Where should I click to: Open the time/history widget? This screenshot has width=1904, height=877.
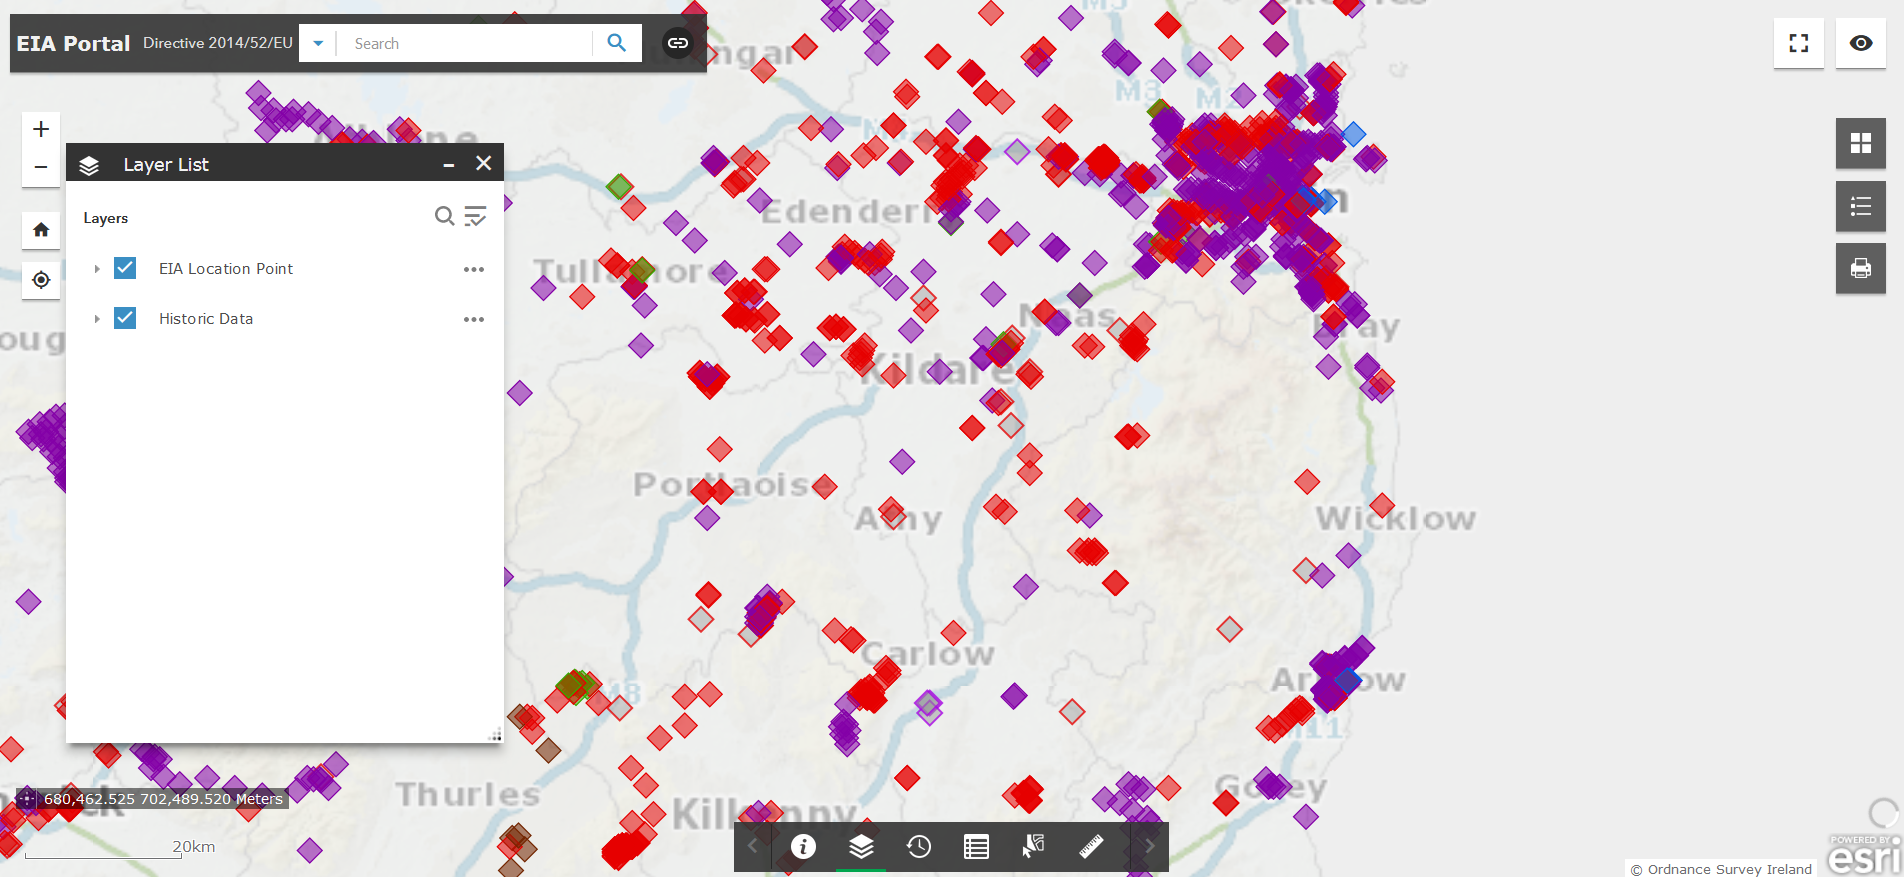tap(919, 847)
